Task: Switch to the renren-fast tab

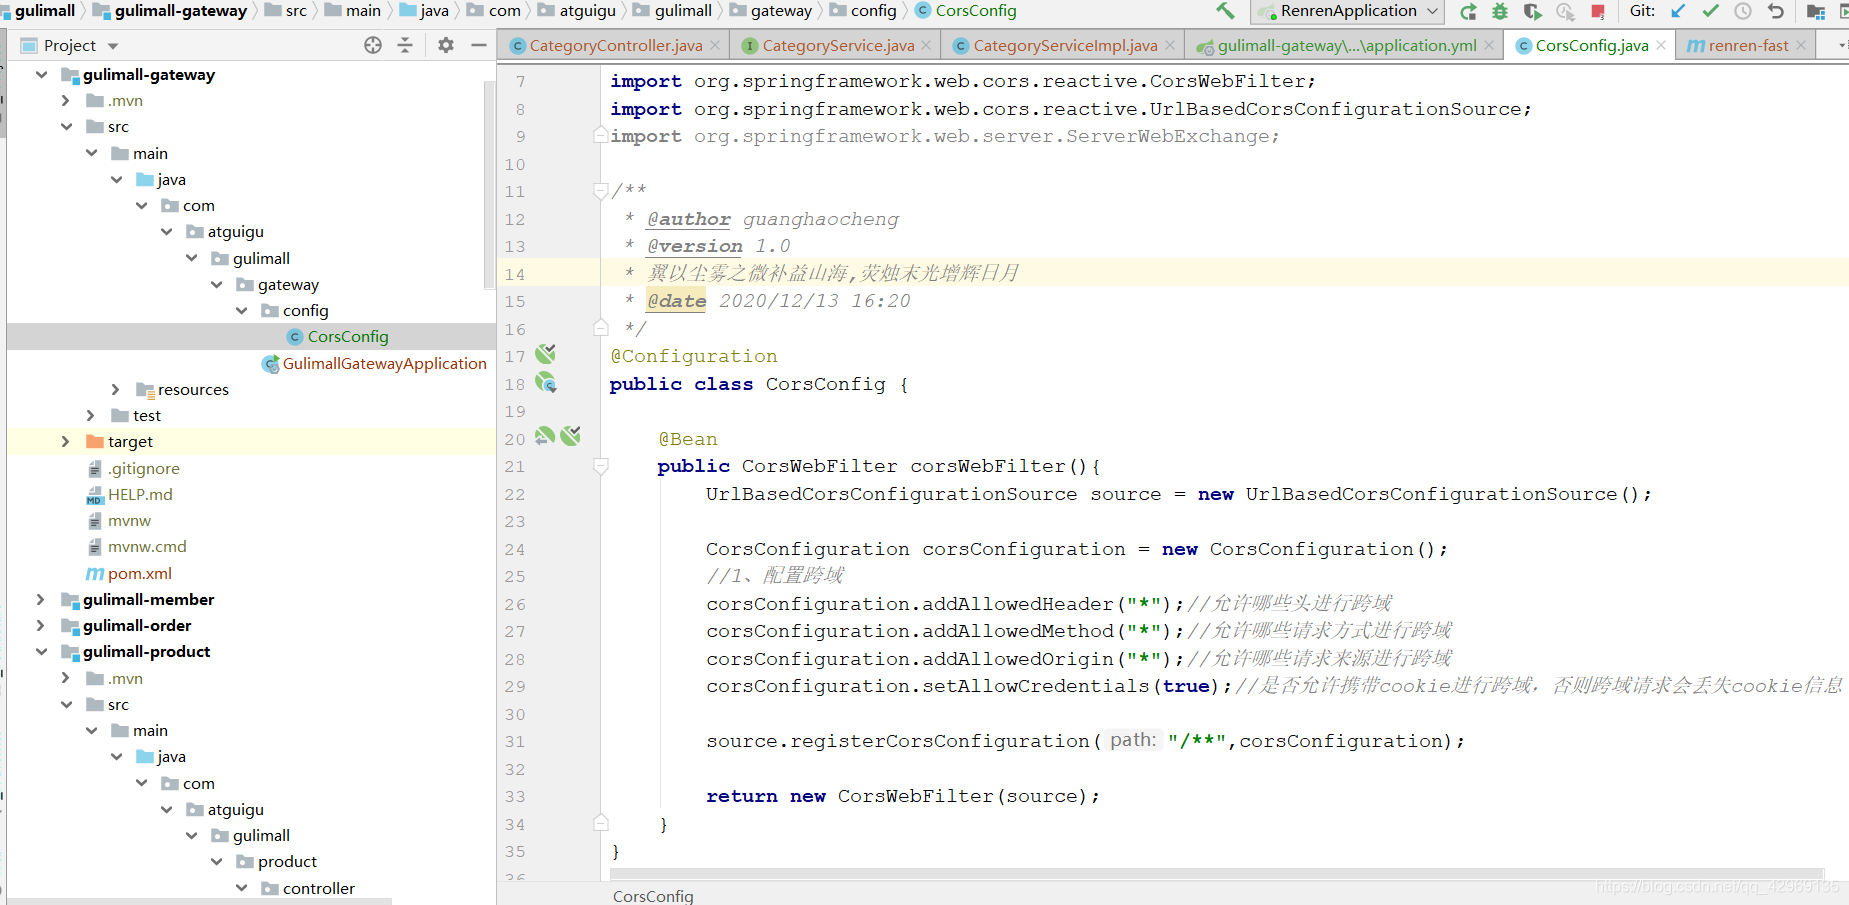Action: pos(1748,45)
